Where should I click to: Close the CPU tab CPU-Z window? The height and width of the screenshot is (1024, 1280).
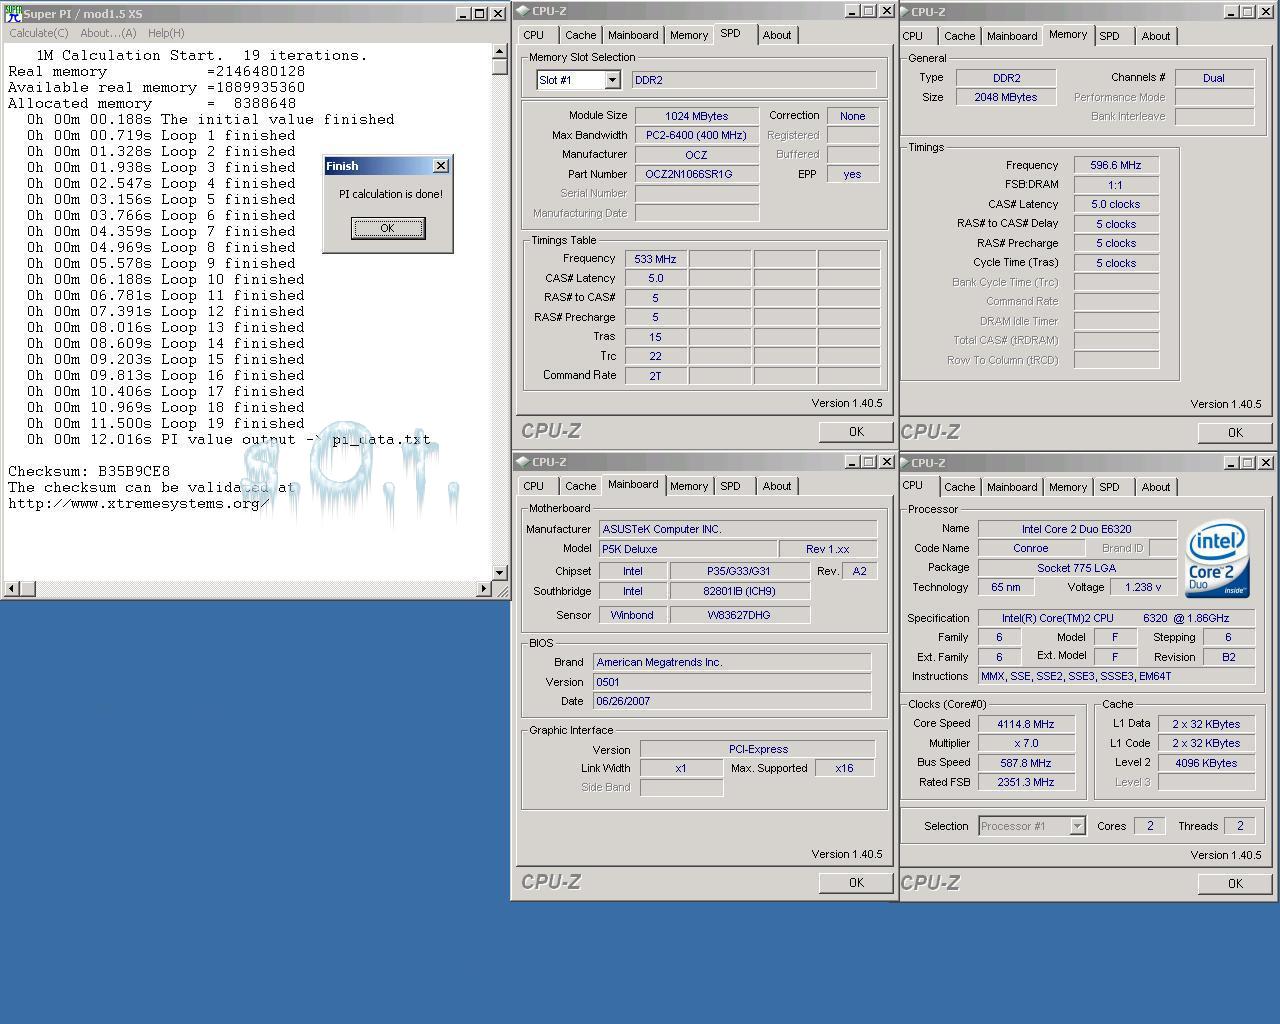(x=1265, y=463)
